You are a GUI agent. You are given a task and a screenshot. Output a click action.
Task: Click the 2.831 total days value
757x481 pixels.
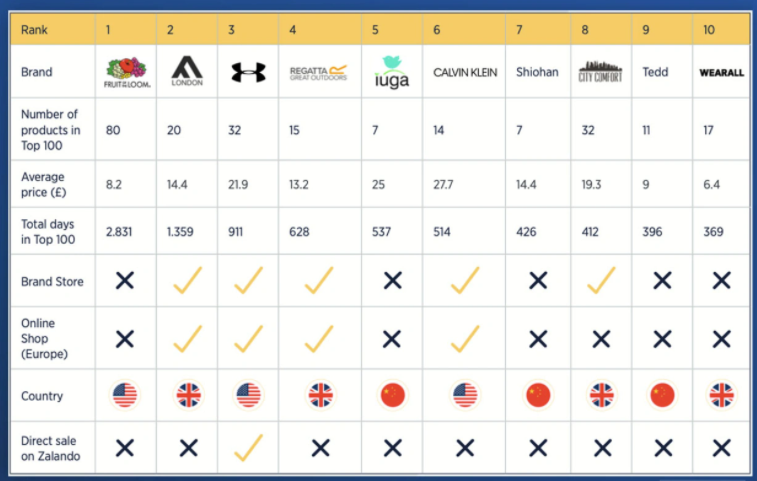point(120,231)
